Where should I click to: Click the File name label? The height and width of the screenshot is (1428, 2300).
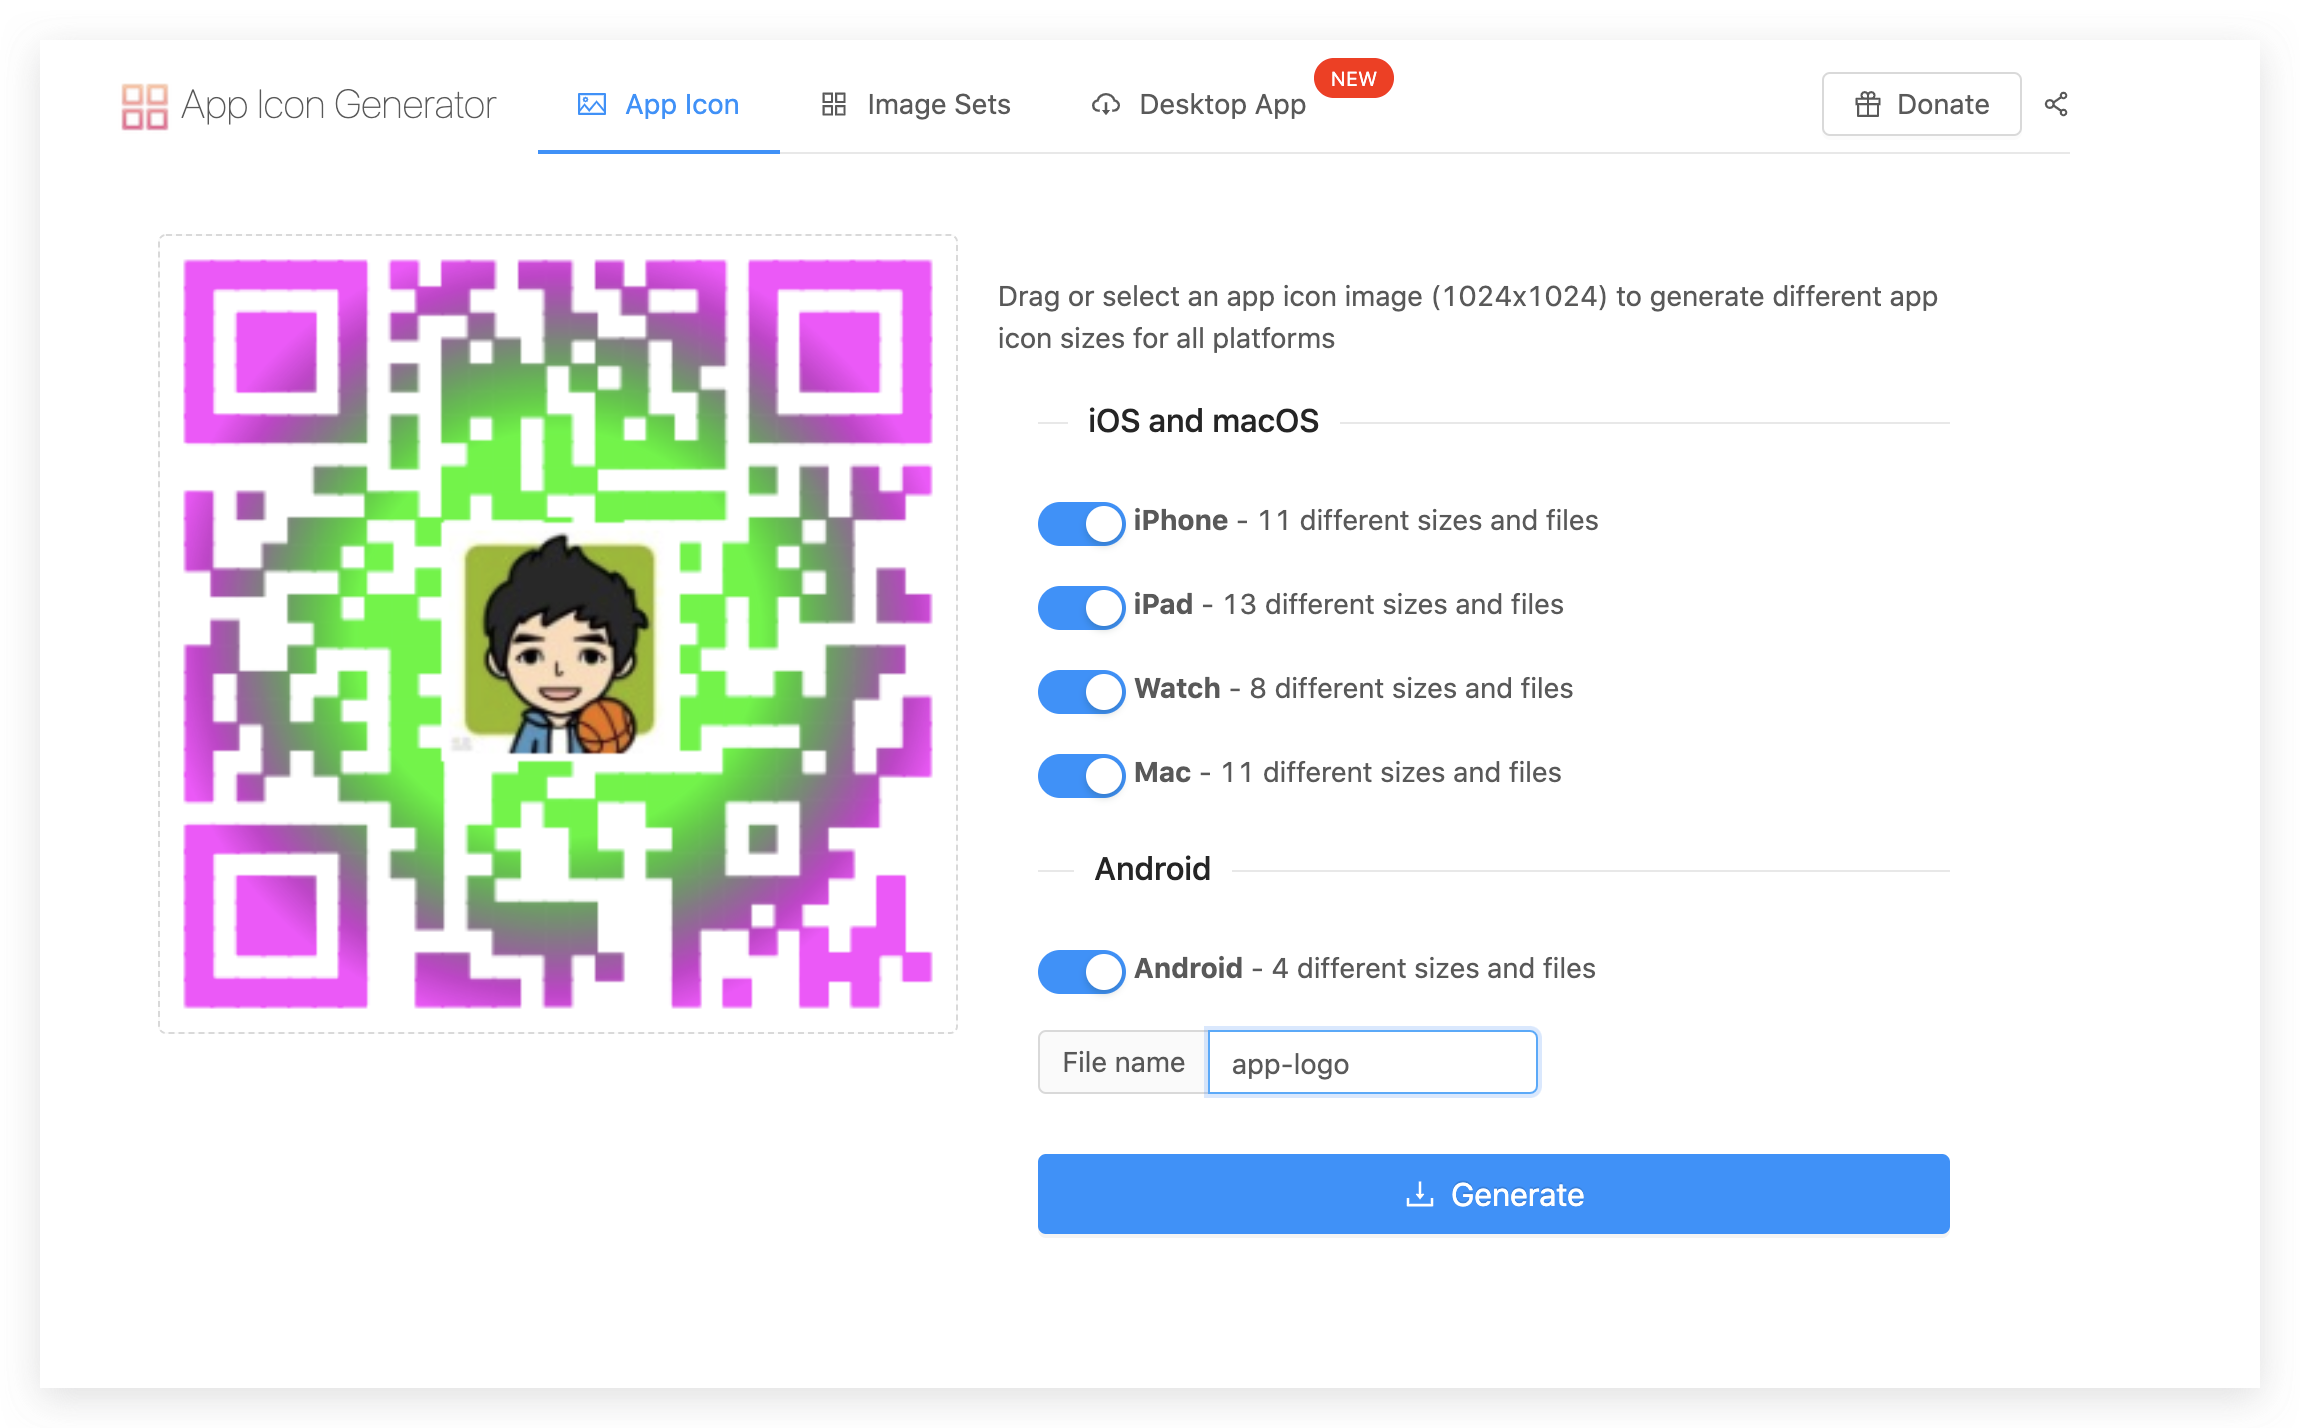(1123, 1062)
